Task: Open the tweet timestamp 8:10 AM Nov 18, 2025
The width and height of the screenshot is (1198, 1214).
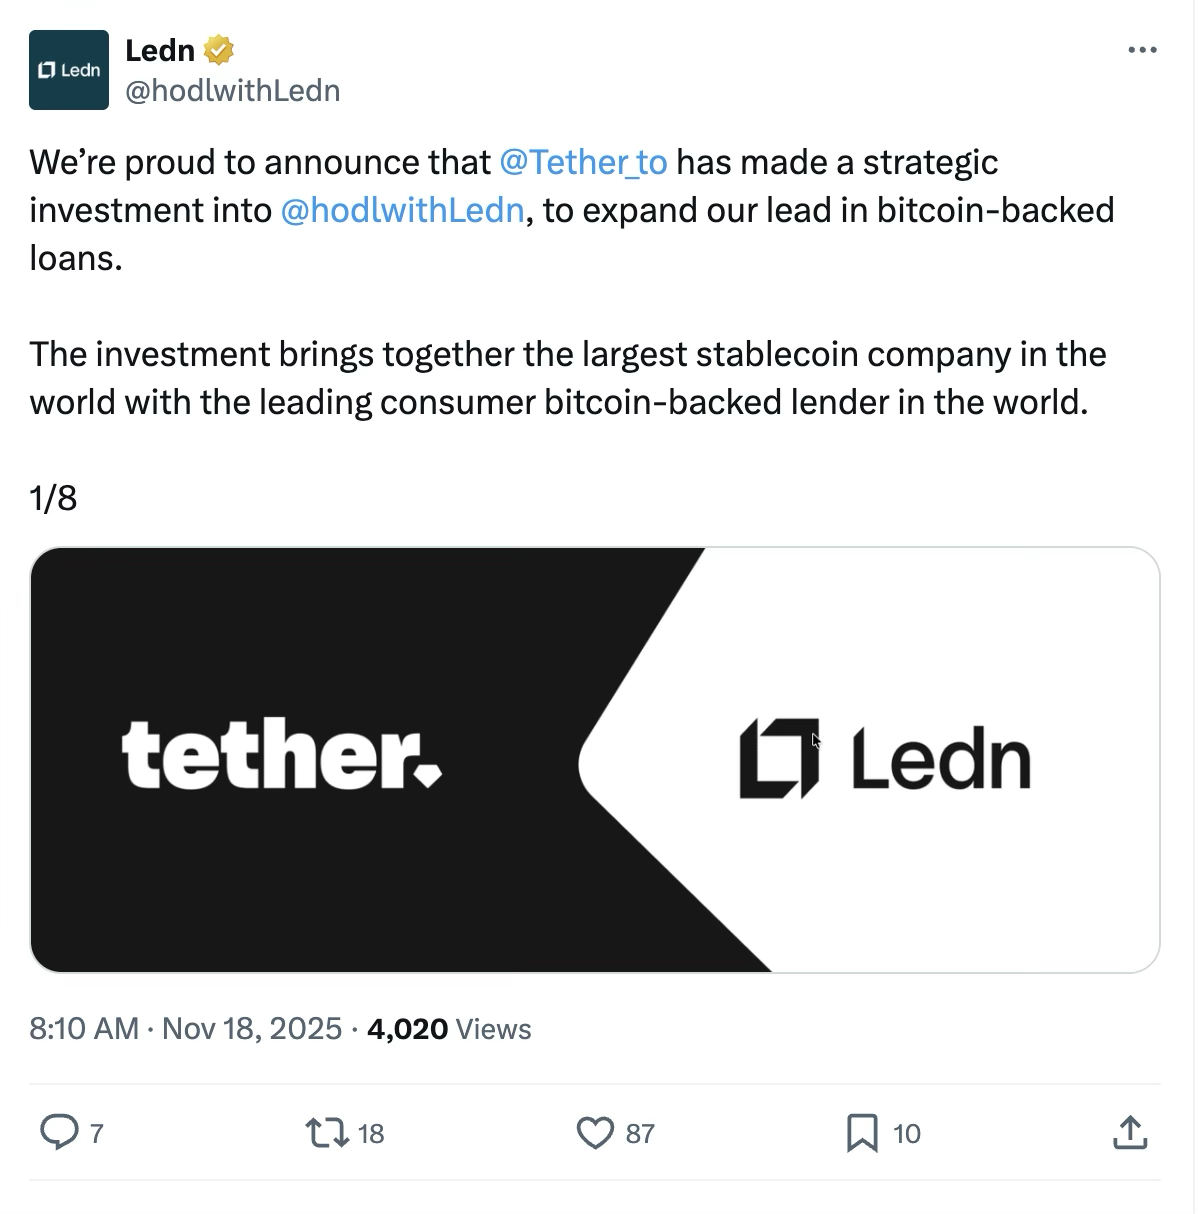Action: coord(186,1028)
